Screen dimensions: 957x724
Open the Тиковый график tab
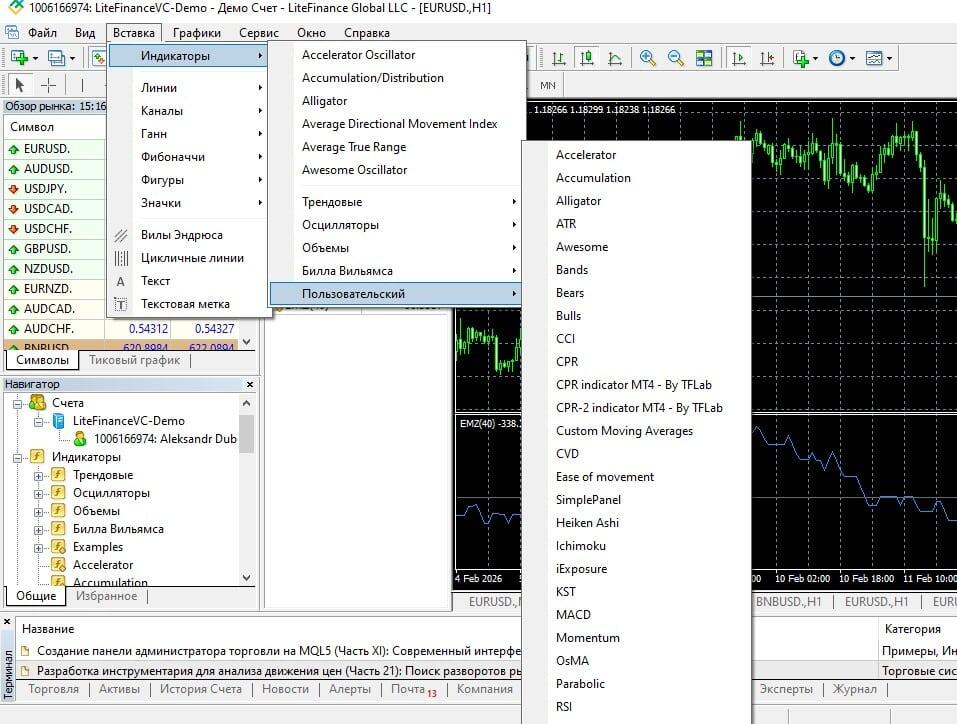point(134,360)
